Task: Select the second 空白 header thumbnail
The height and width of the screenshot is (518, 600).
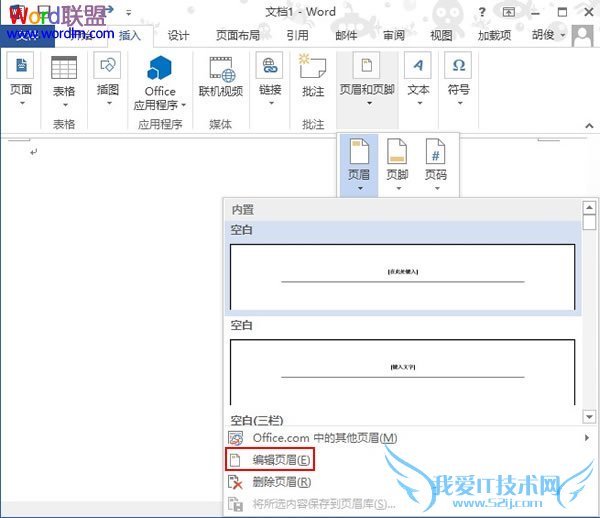Action: [403, 372]
